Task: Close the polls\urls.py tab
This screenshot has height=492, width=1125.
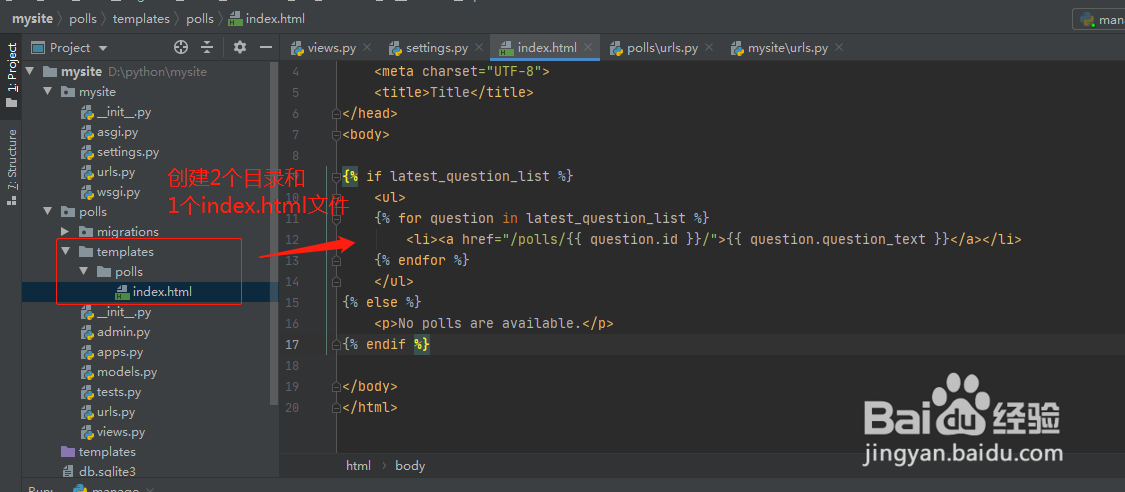Action: click(710, 48)
